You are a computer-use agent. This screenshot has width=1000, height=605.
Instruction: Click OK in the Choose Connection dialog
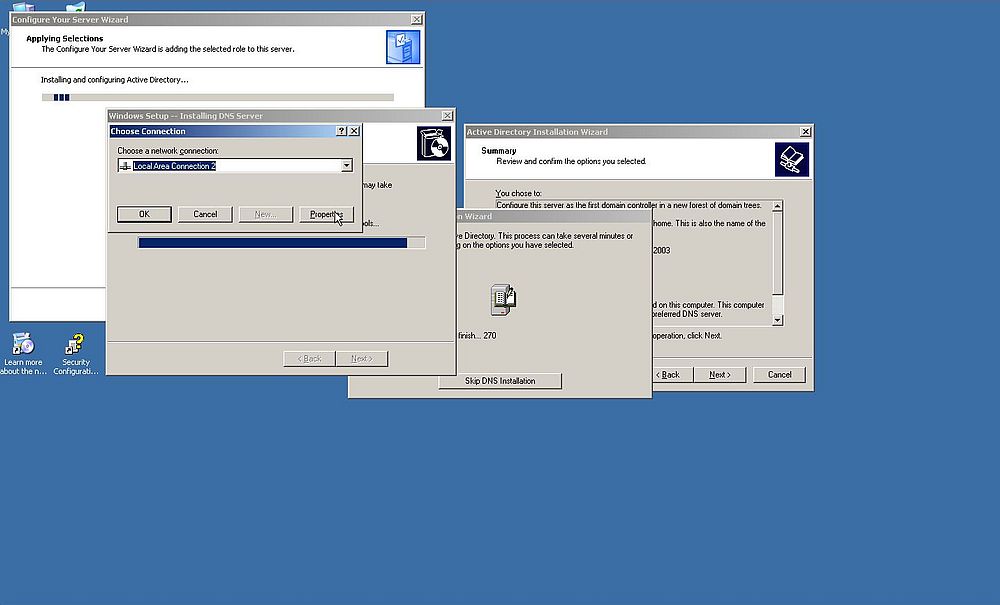[x=144, y=214]
